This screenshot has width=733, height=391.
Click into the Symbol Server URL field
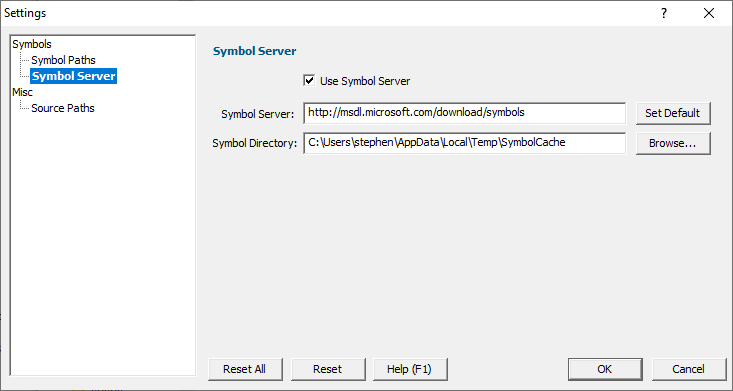464,113
